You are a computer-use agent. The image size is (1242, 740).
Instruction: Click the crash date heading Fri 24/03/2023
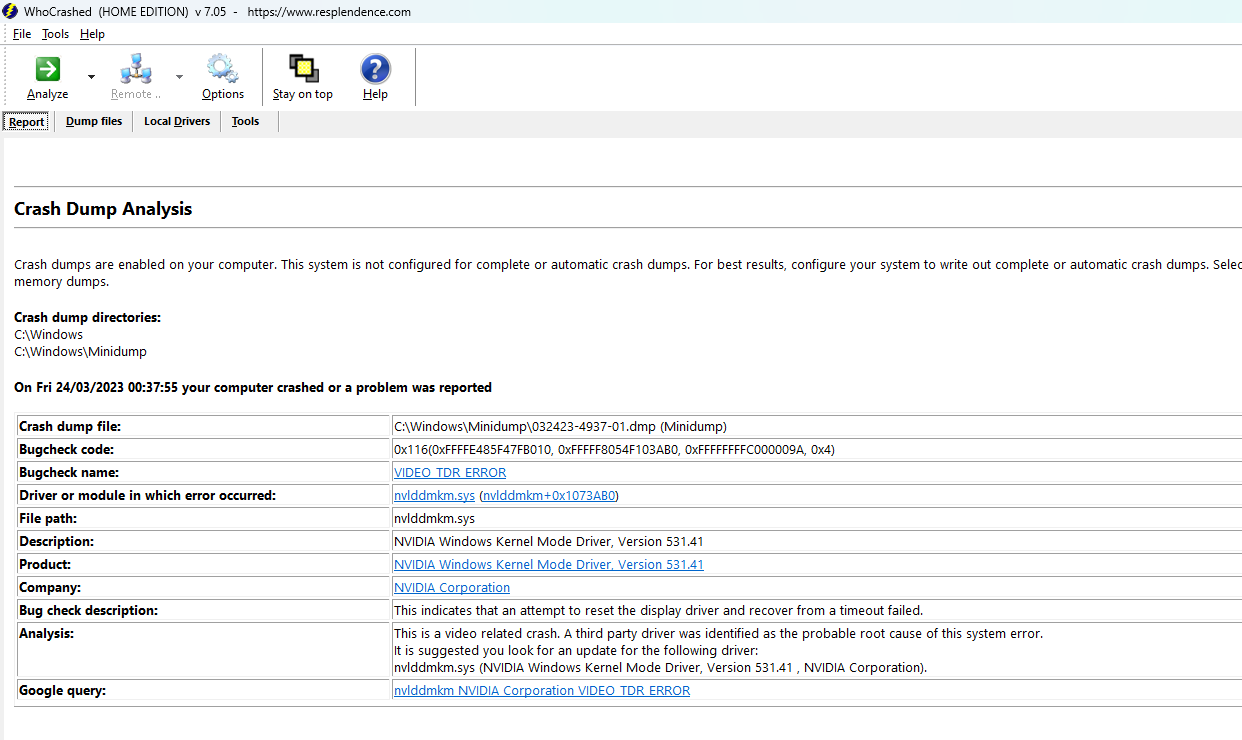[x=253, y=388]
